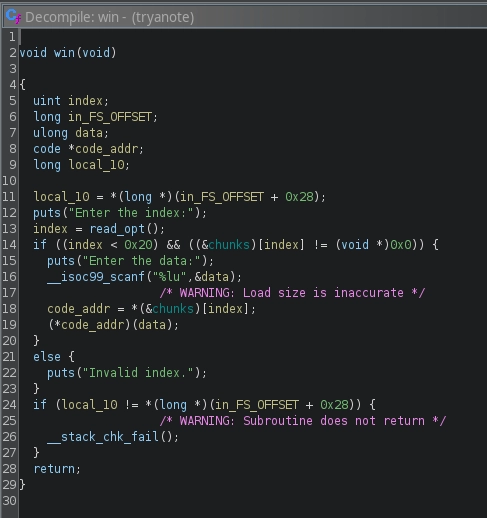Click the chunks reference on line 18

click(x=173, y=309)
